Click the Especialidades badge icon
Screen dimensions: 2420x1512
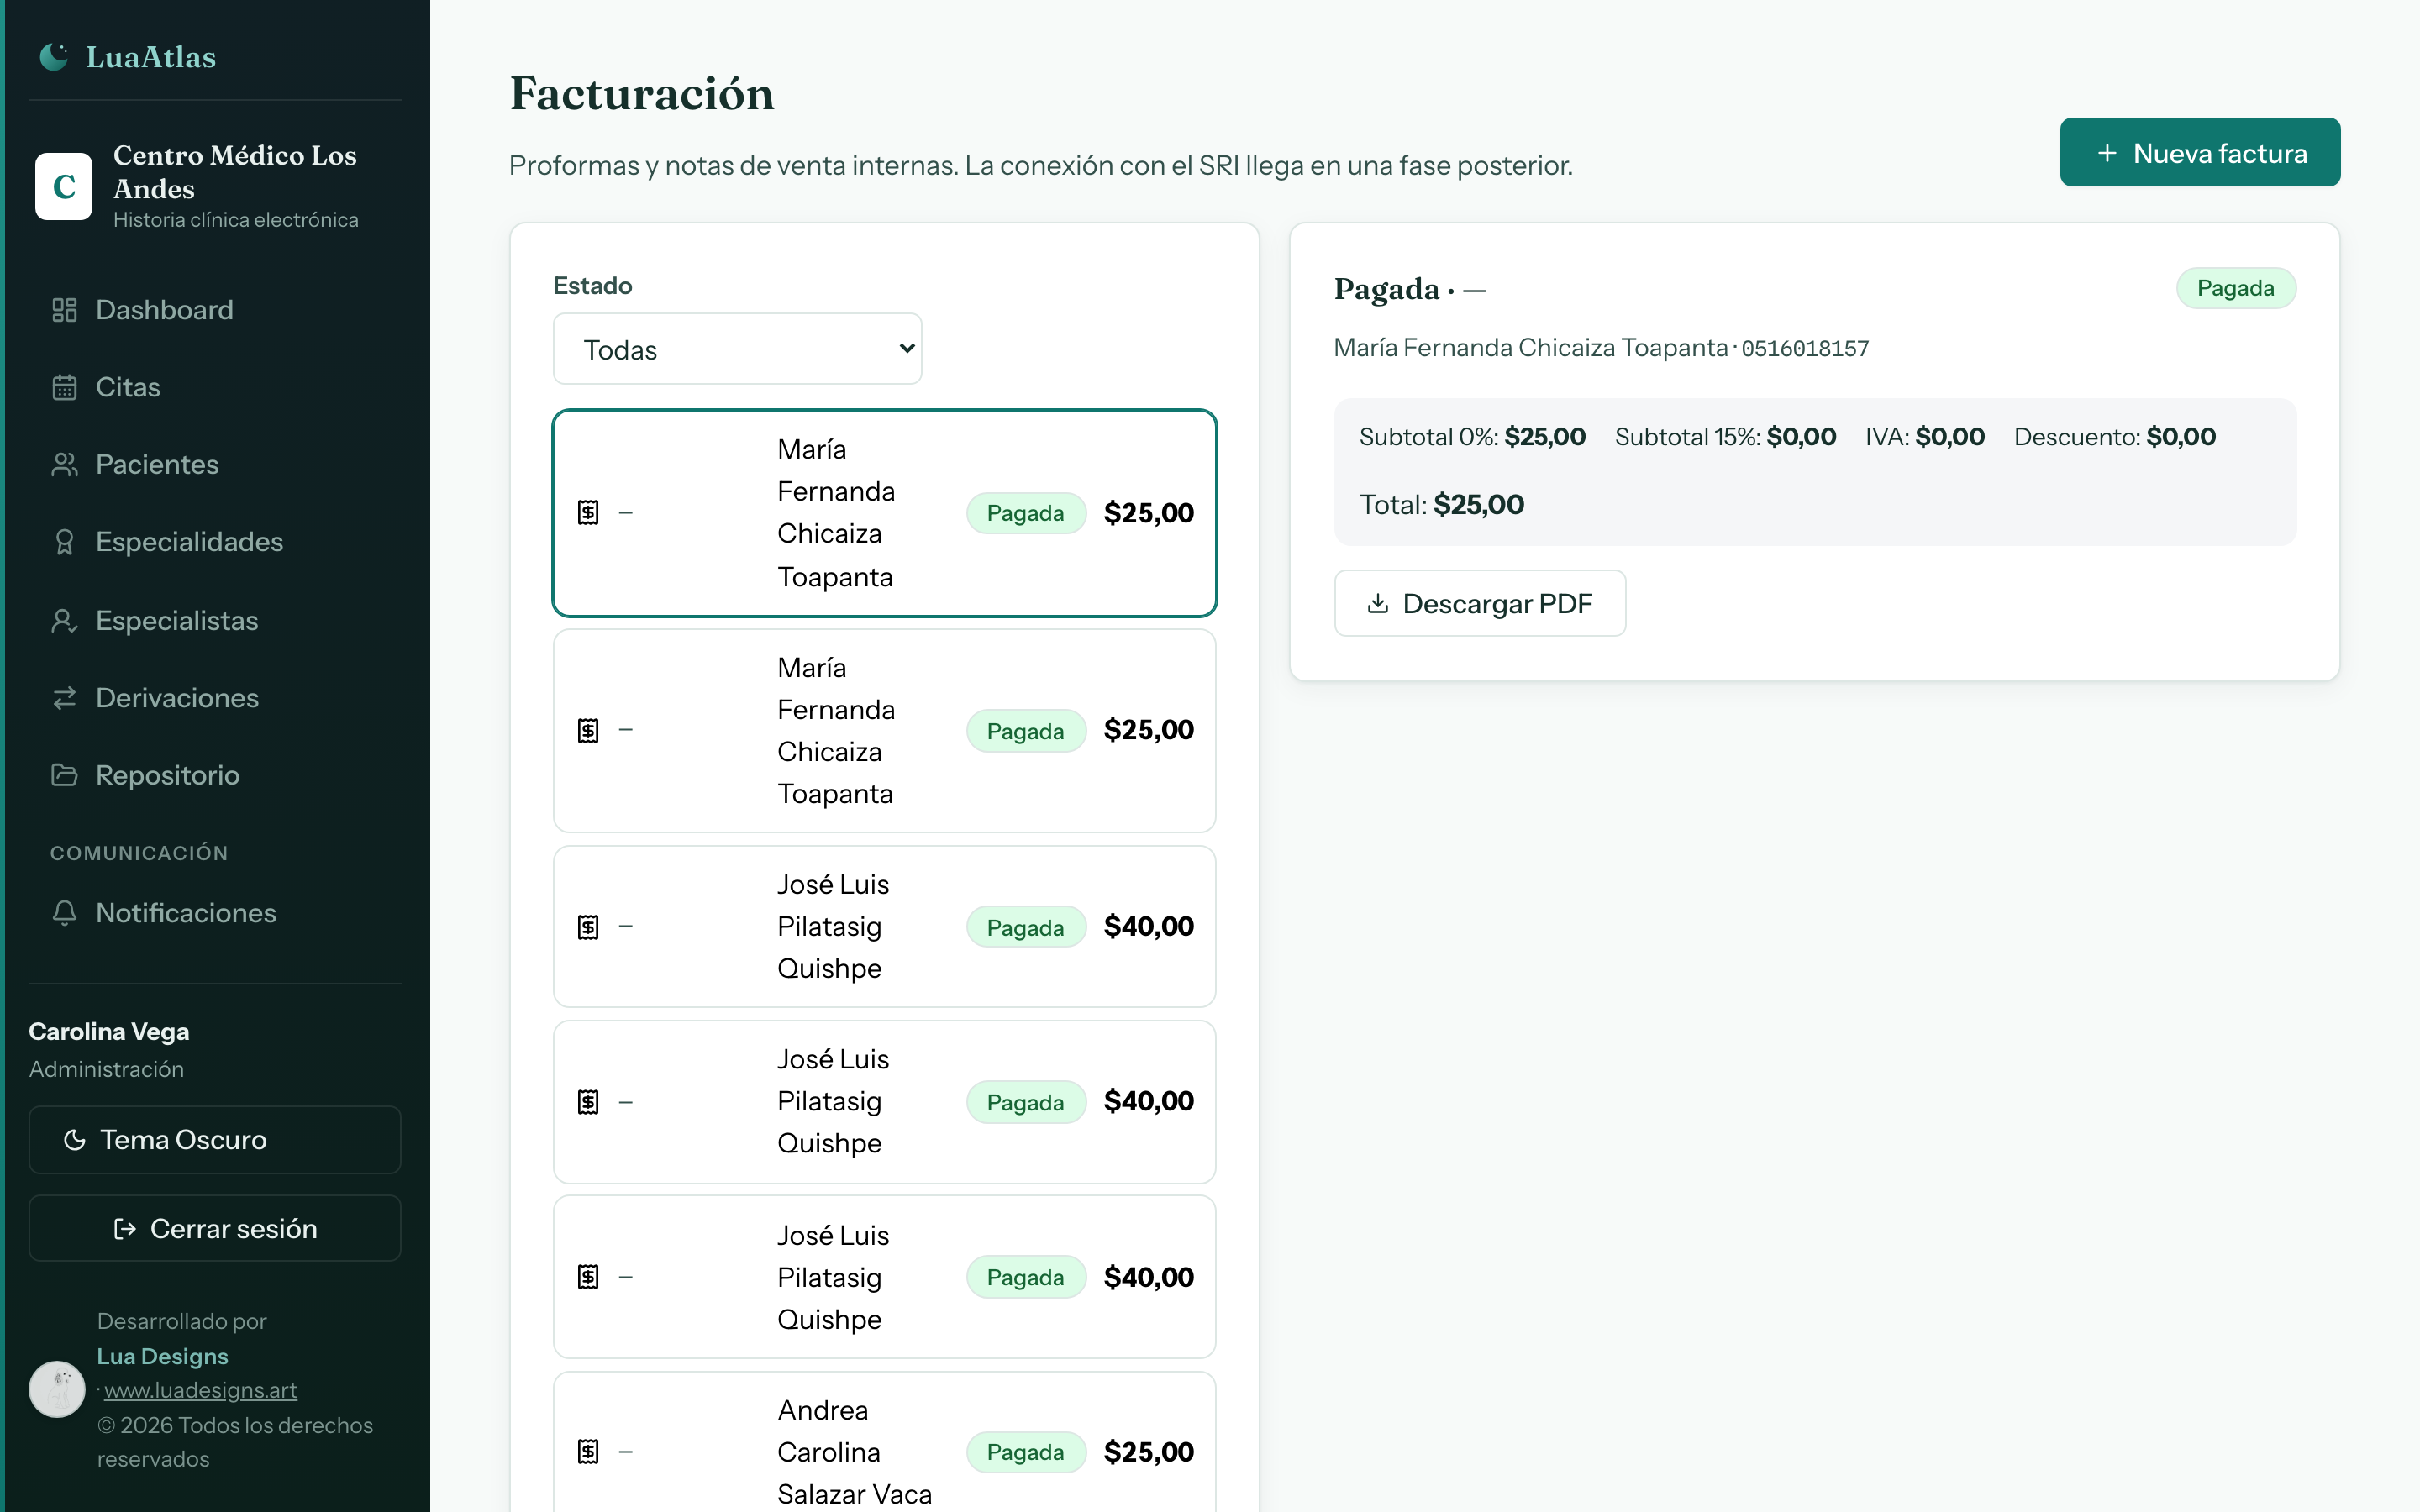[65, 542]
